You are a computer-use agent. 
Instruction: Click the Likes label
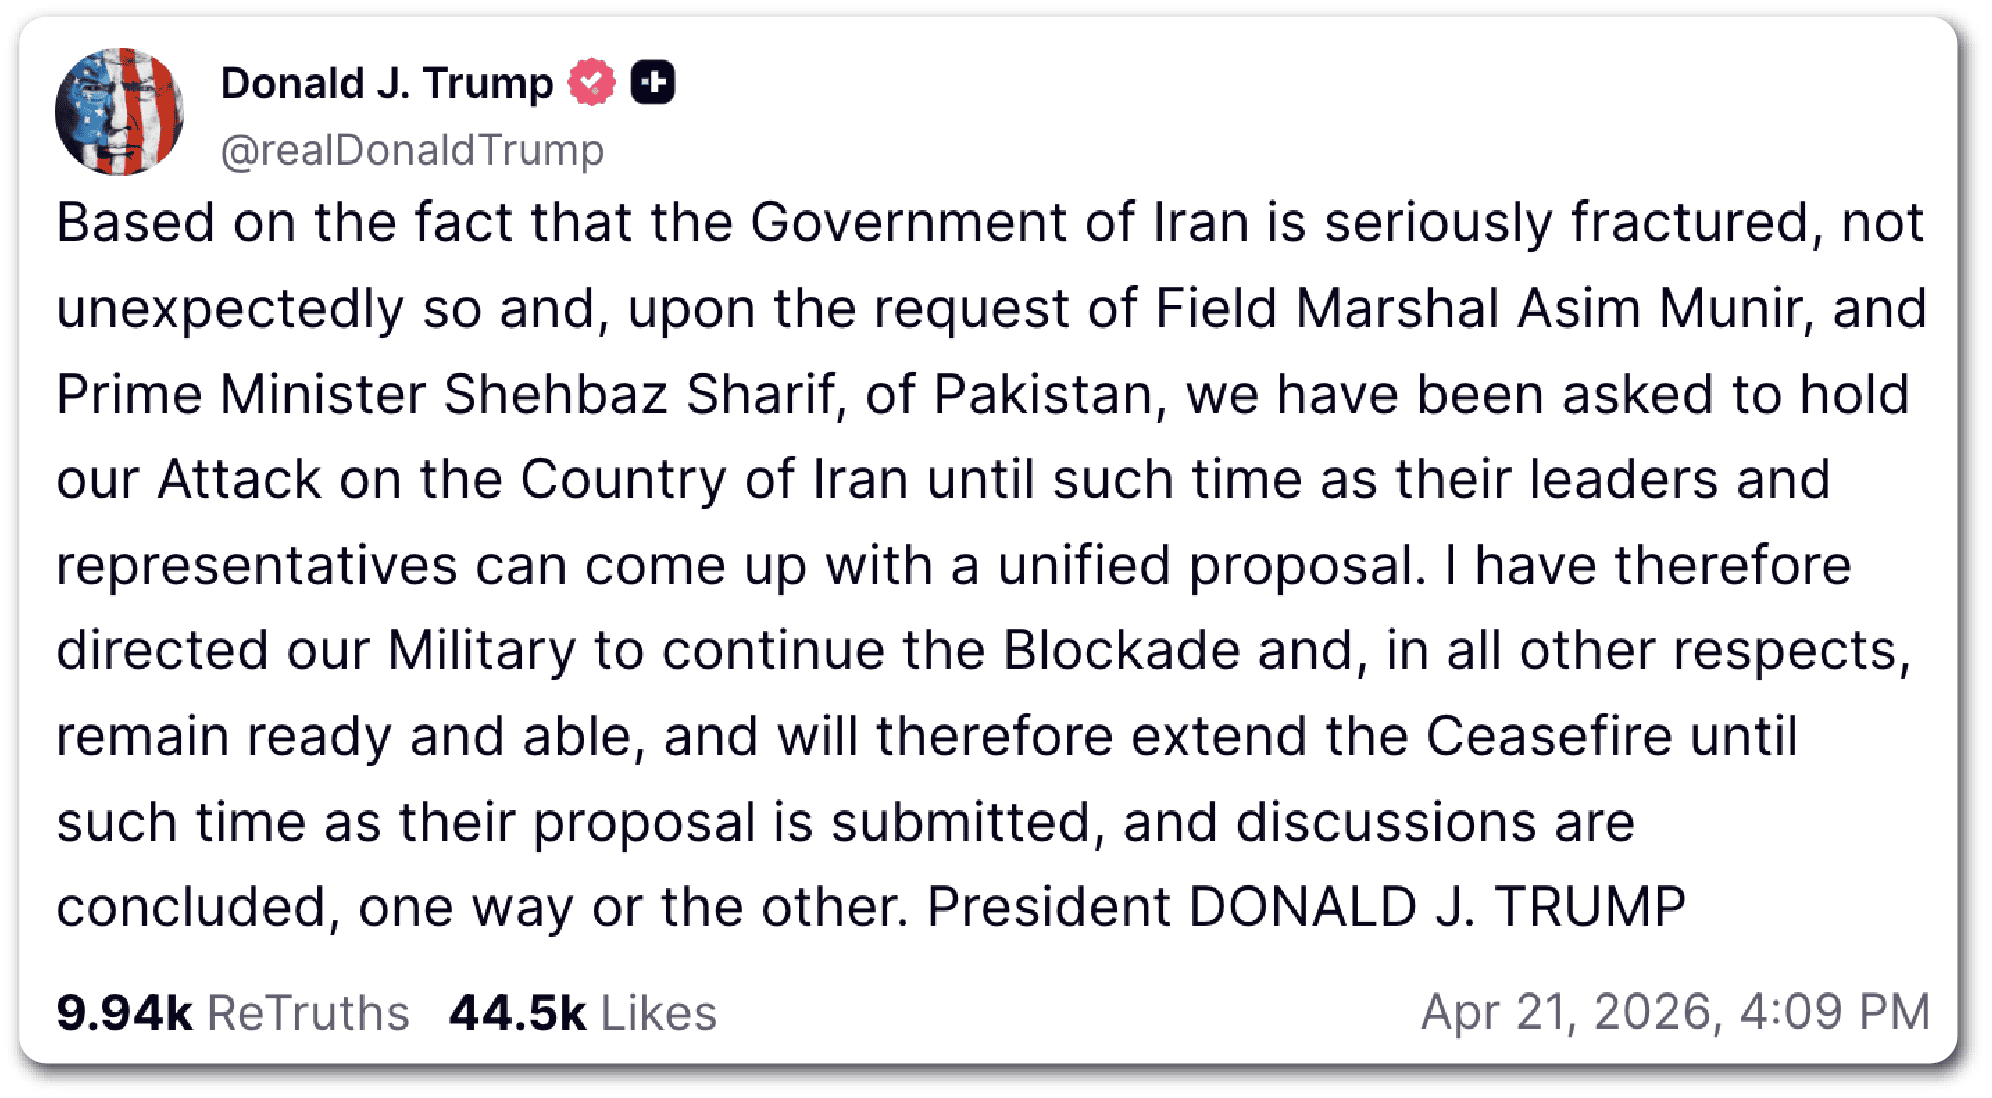(659, 1012)
